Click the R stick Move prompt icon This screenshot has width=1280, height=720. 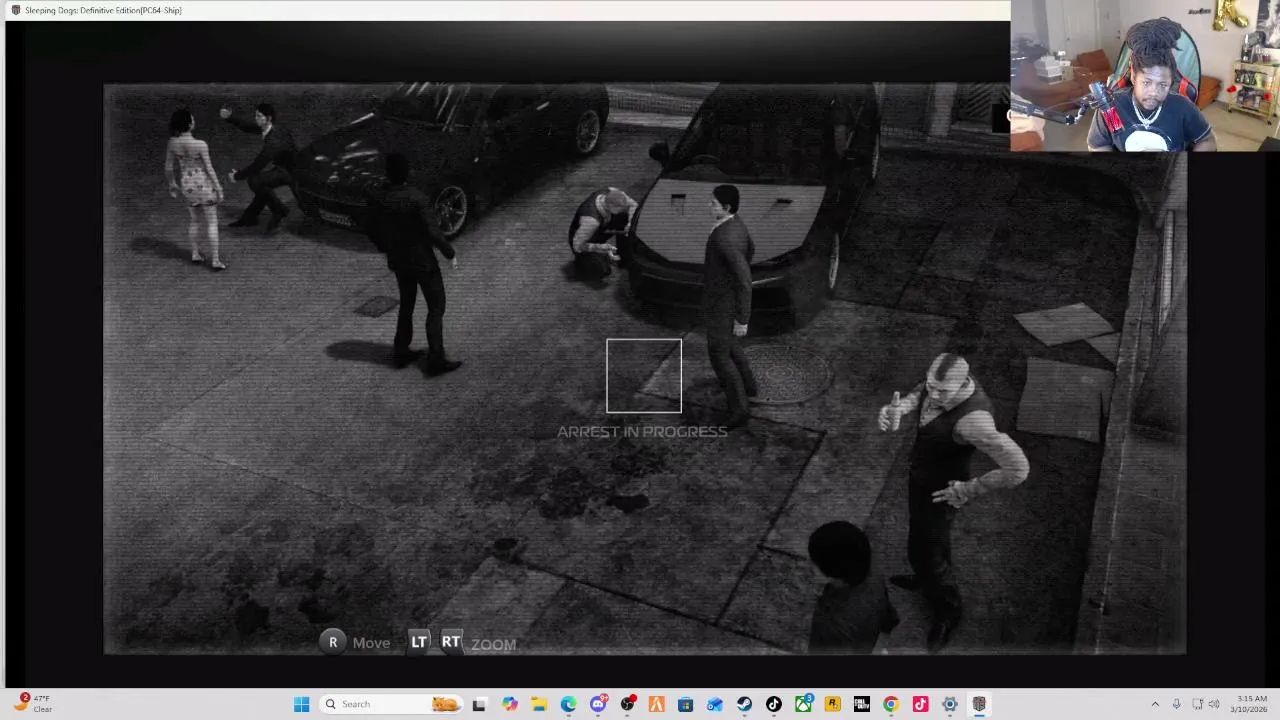tap(333, 643)
